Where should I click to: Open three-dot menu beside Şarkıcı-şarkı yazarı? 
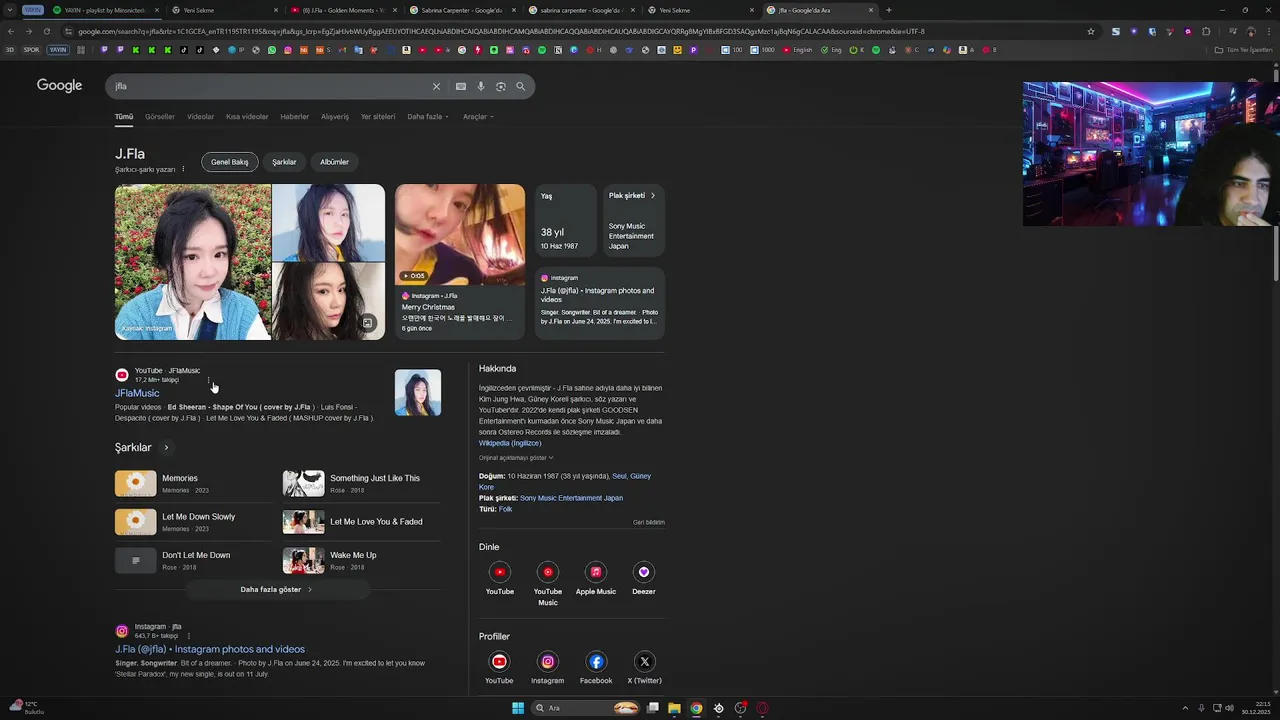click(183, 169)
